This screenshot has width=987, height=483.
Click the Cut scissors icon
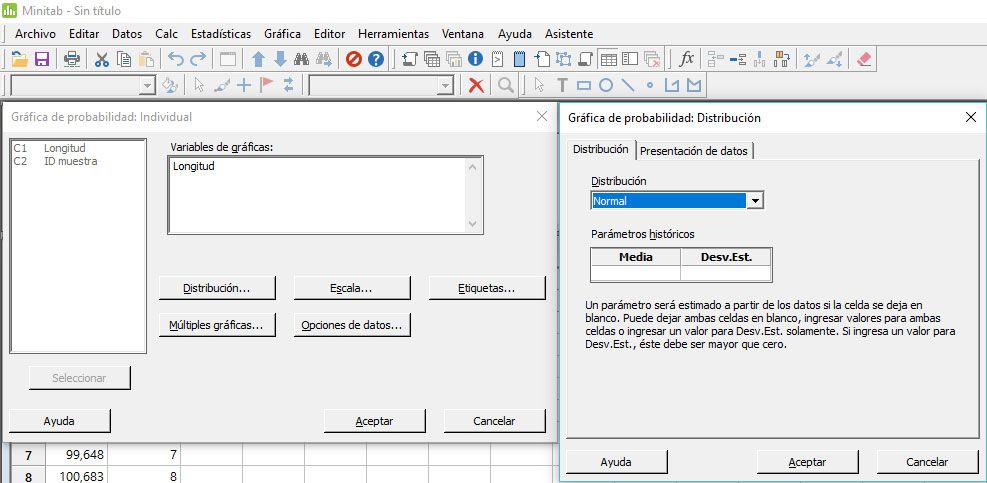(101, 59)
